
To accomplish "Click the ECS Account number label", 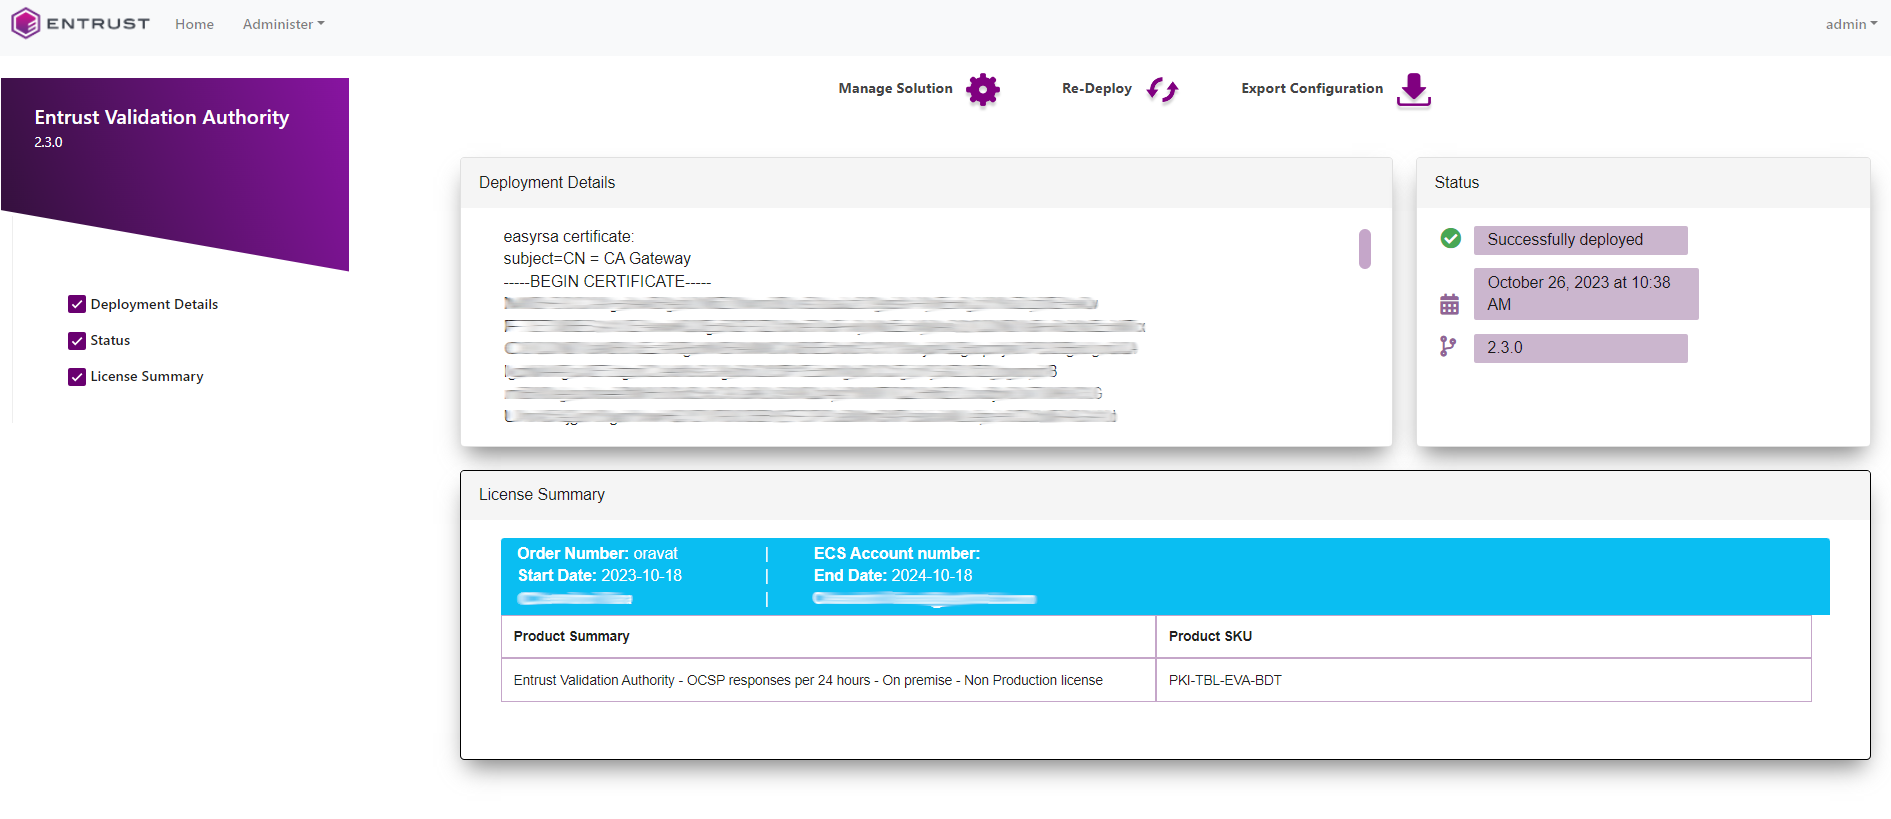I will (x=897, y=553).
